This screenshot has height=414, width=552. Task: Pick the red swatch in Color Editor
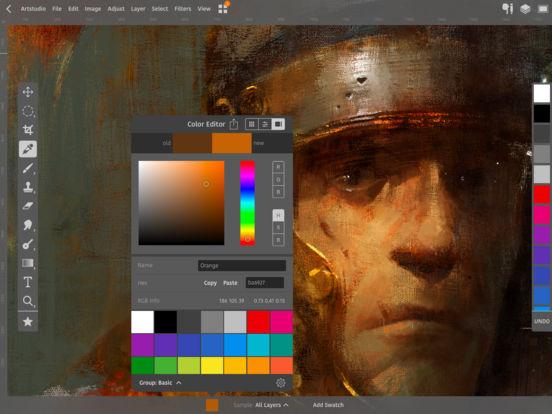tap(258, 322)
